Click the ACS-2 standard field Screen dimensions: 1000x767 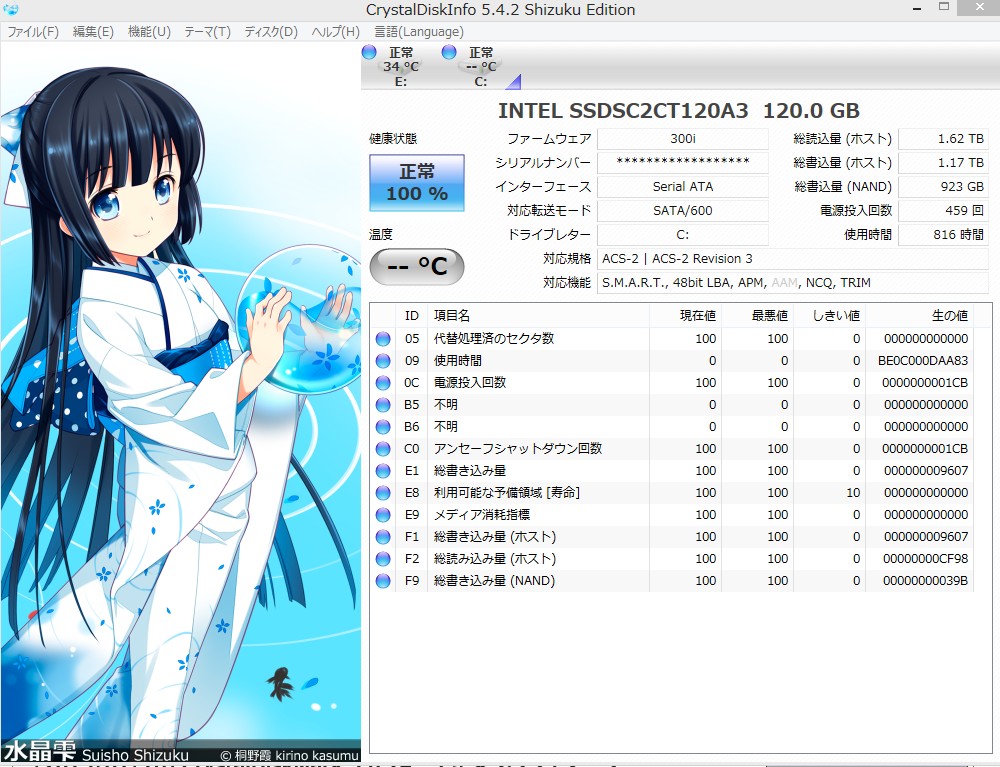point(793,258)
